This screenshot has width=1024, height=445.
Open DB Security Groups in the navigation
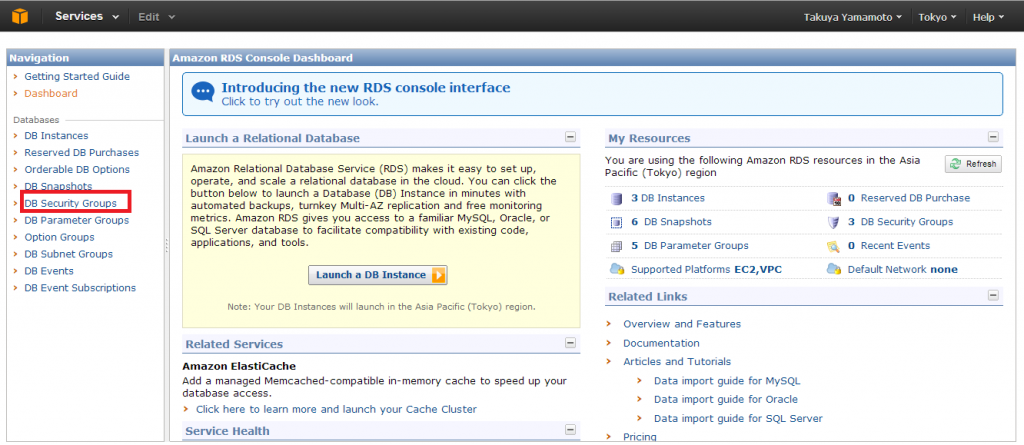tap(71, 203)
